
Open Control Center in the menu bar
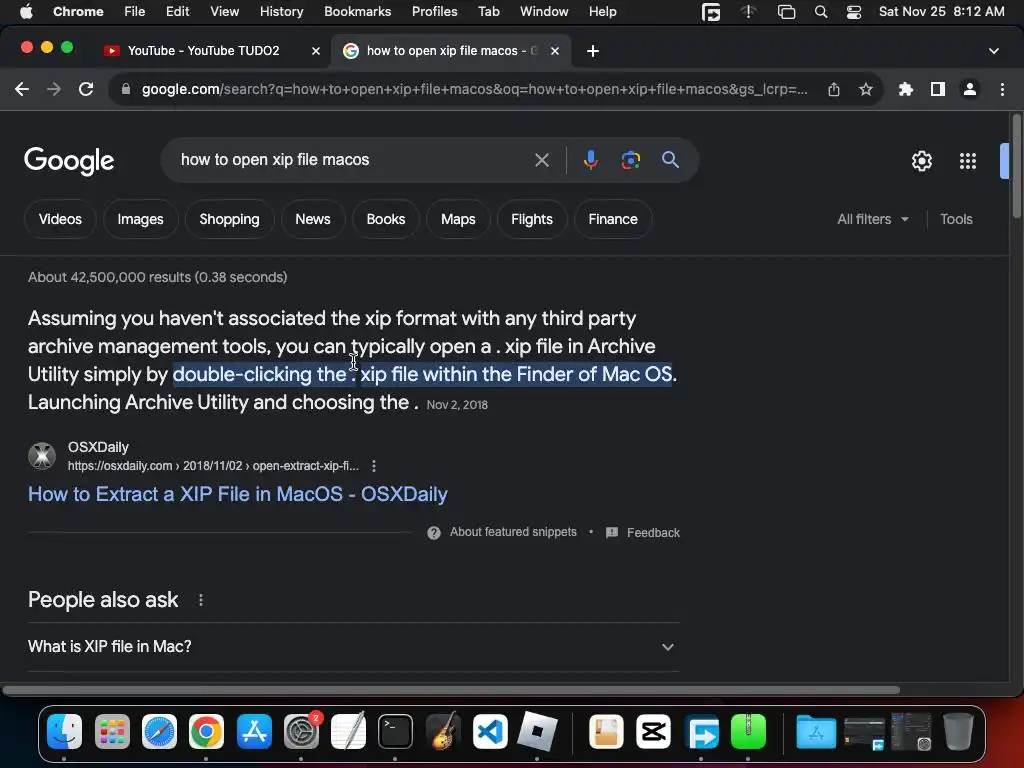854,12
